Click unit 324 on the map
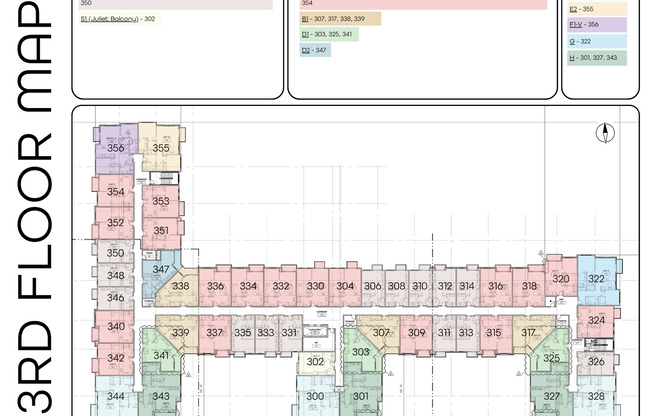Image resolution: width=652 pixels, height=416 pixels. click(x=596, y=320)
